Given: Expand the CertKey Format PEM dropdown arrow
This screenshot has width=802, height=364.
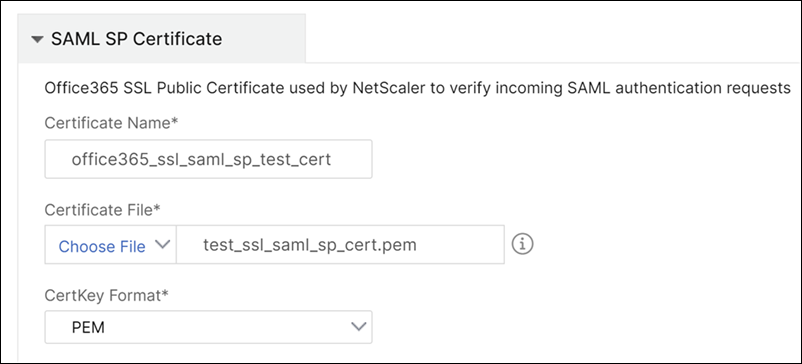Looking at the screenshot, I should tap(359, 326).
